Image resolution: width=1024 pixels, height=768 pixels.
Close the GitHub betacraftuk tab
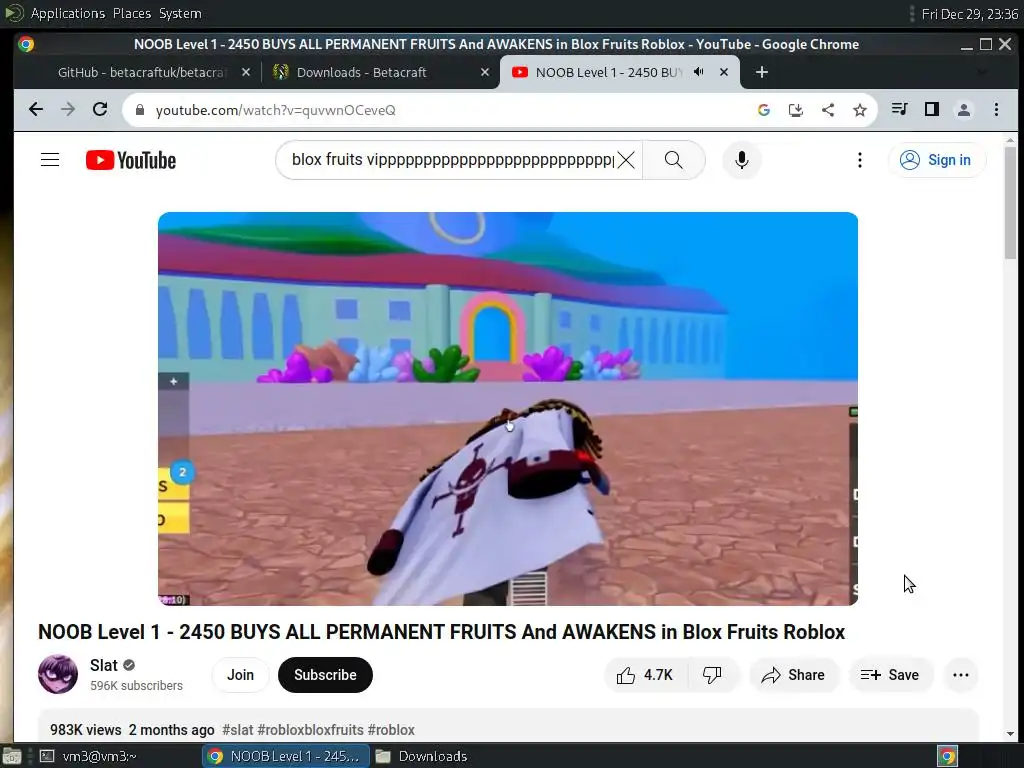point(246,72)
